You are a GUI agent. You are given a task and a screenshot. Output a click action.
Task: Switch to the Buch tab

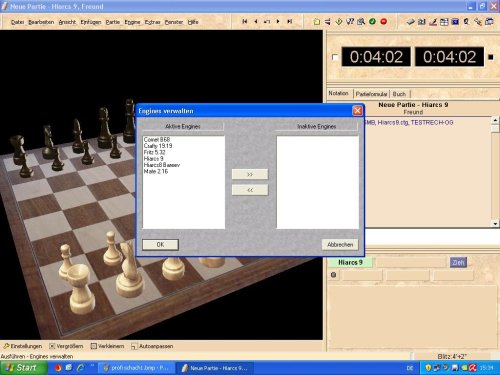pyautogui.click(x=399, y=94)
